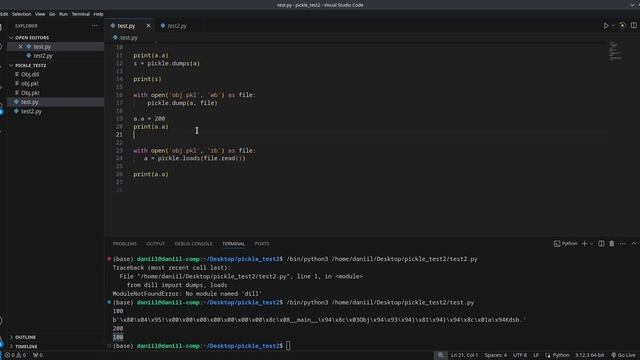Kill the terminal with the trash icon
The image size is (640, 360).
tap(611, 244)
